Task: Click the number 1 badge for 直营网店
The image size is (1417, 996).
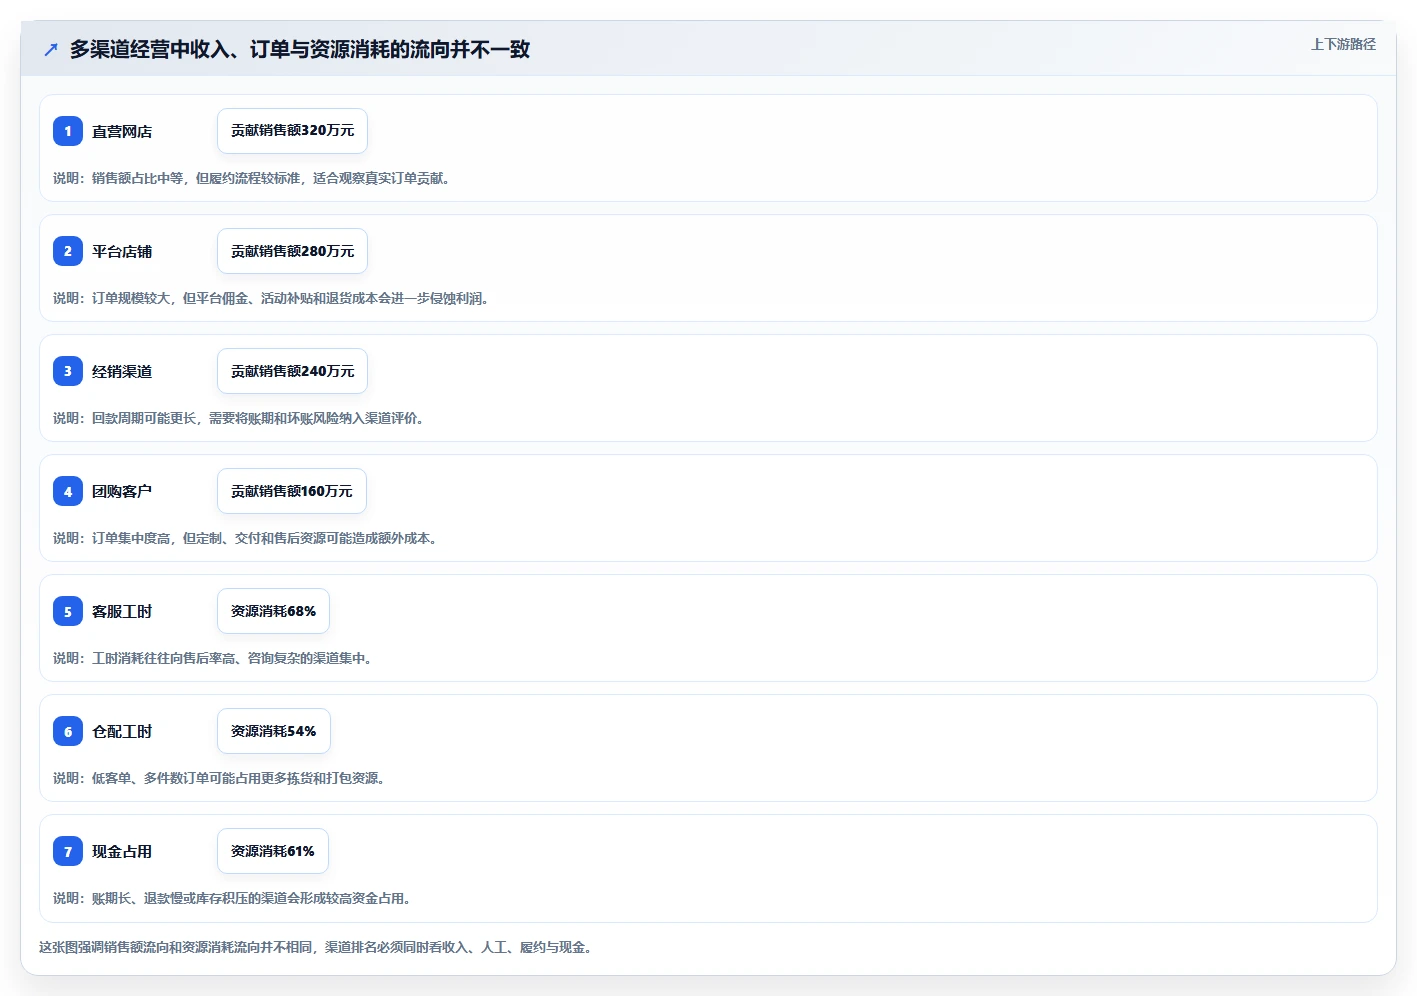Action: 68,131
